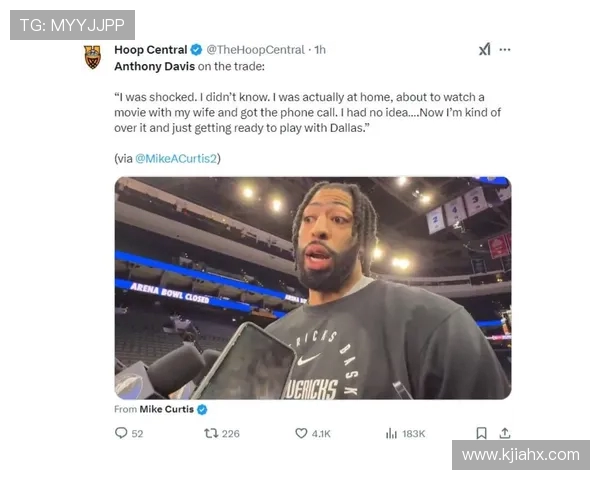Click the www.kjiahx.com watermark link

tap(520, 455)
